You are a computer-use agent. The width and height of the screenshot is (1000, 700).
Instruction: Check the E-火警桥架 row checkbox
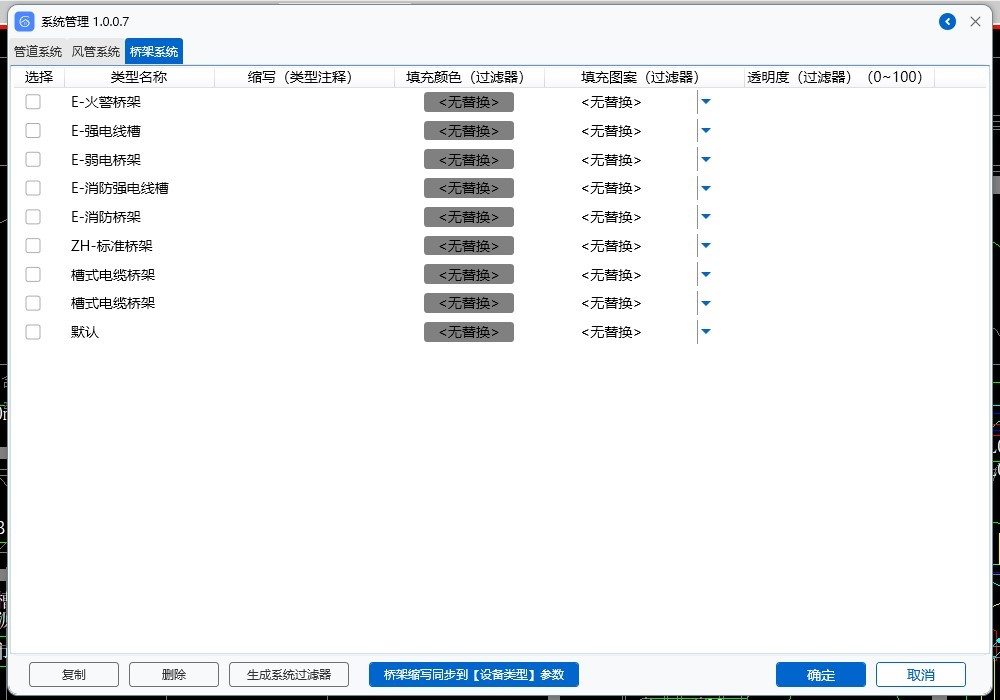(x=33, y=102)
